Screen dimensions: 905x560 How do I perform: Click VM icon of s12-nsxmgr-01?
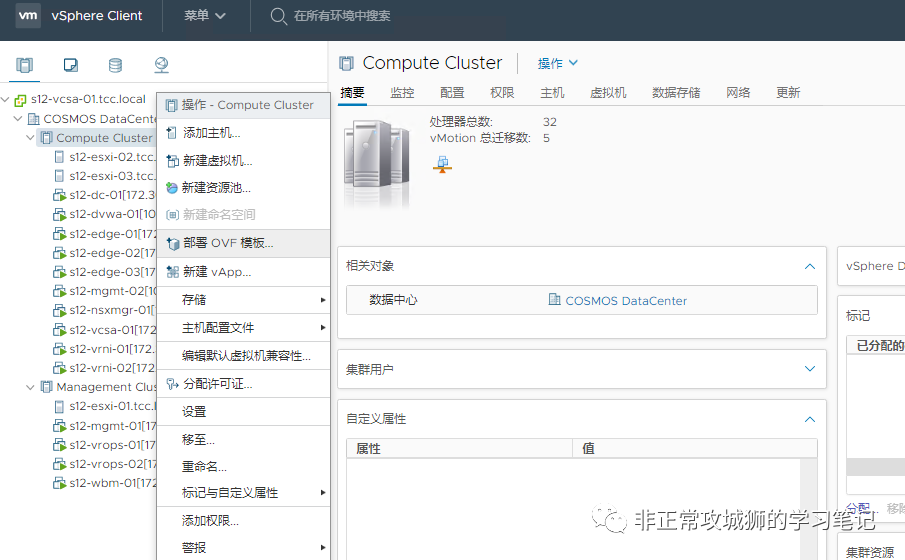pyautogui.click(x=59, y=310)
